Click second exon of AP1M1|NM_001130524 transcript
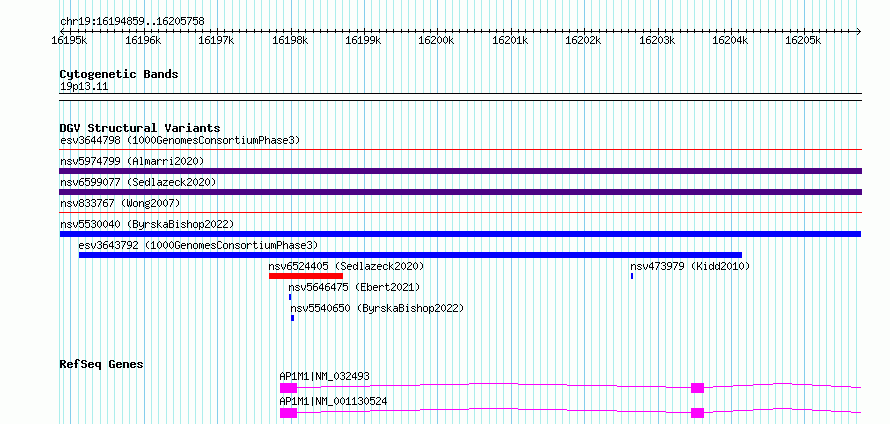 click(698, 413)
